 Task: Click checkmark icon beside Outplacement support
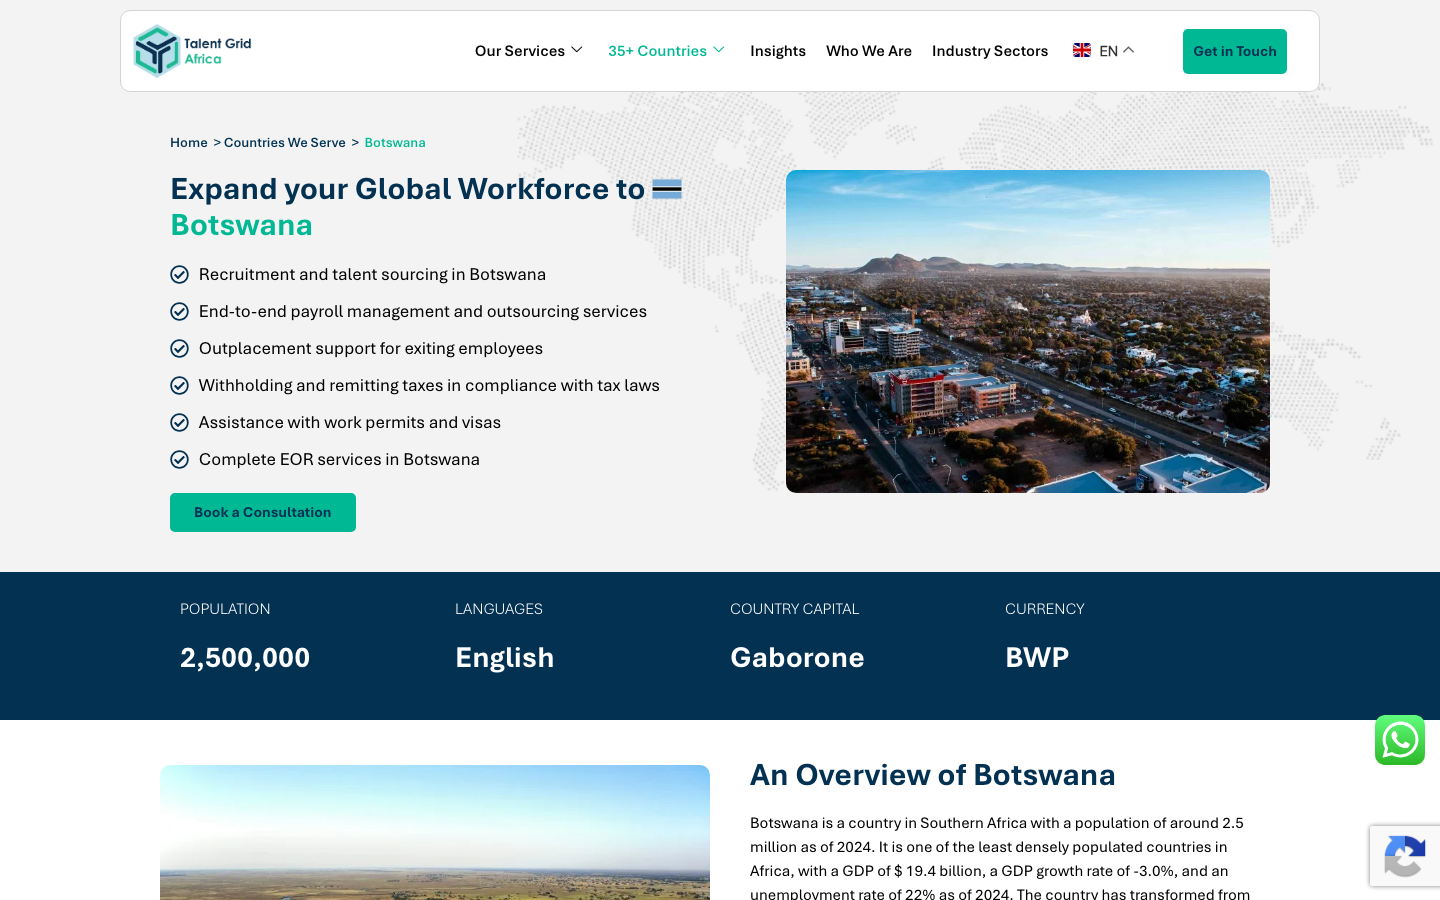pyautogui.click(x=180, y=348)
